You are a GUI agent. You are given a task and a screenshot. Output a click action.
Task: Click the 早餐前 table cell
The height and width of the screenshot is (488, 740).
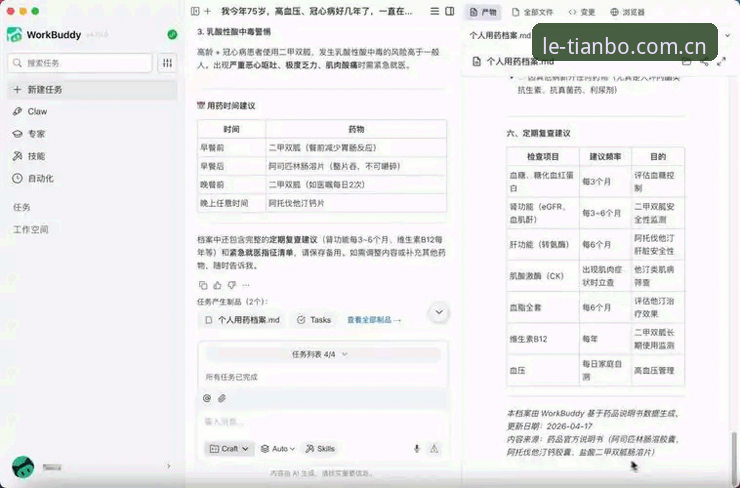pos(232,148)
